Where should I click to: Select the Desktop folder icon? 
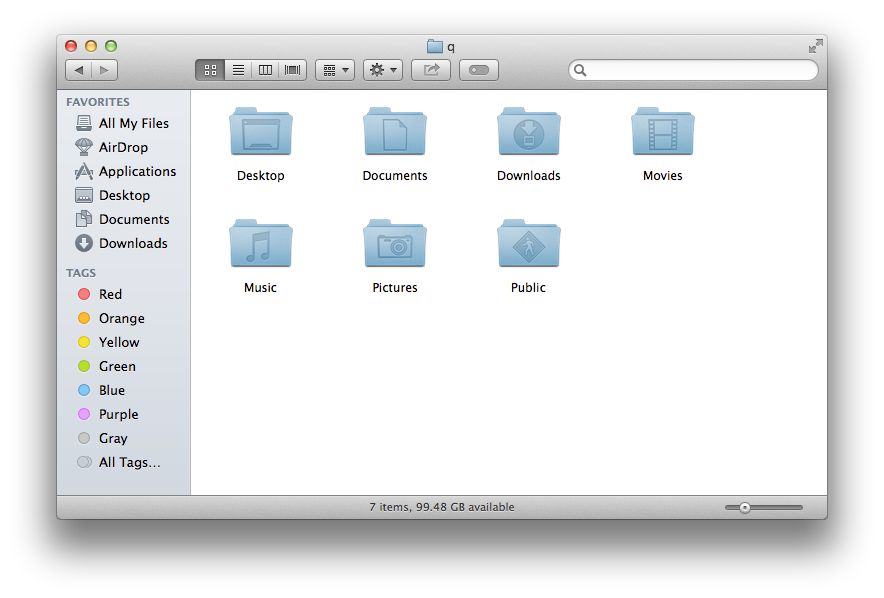pyautogui.click(x=260, y=132)
